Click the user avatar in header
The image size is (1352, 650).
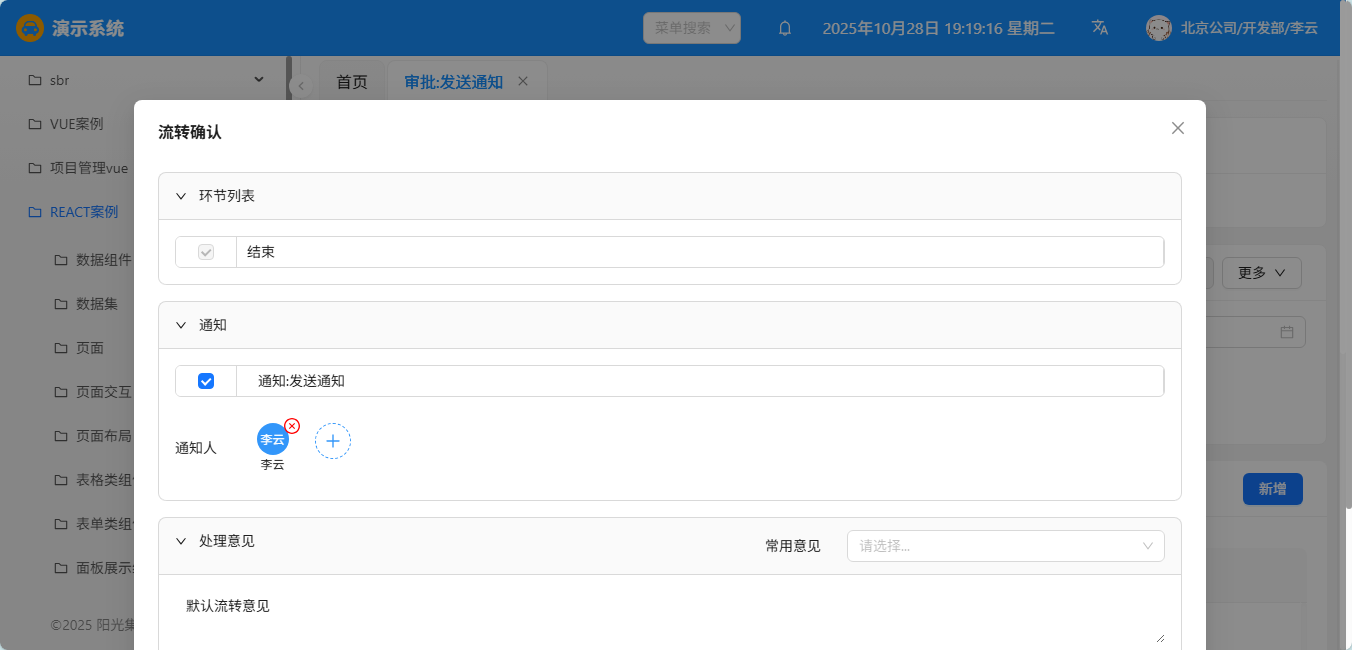tap(1158, 28)
